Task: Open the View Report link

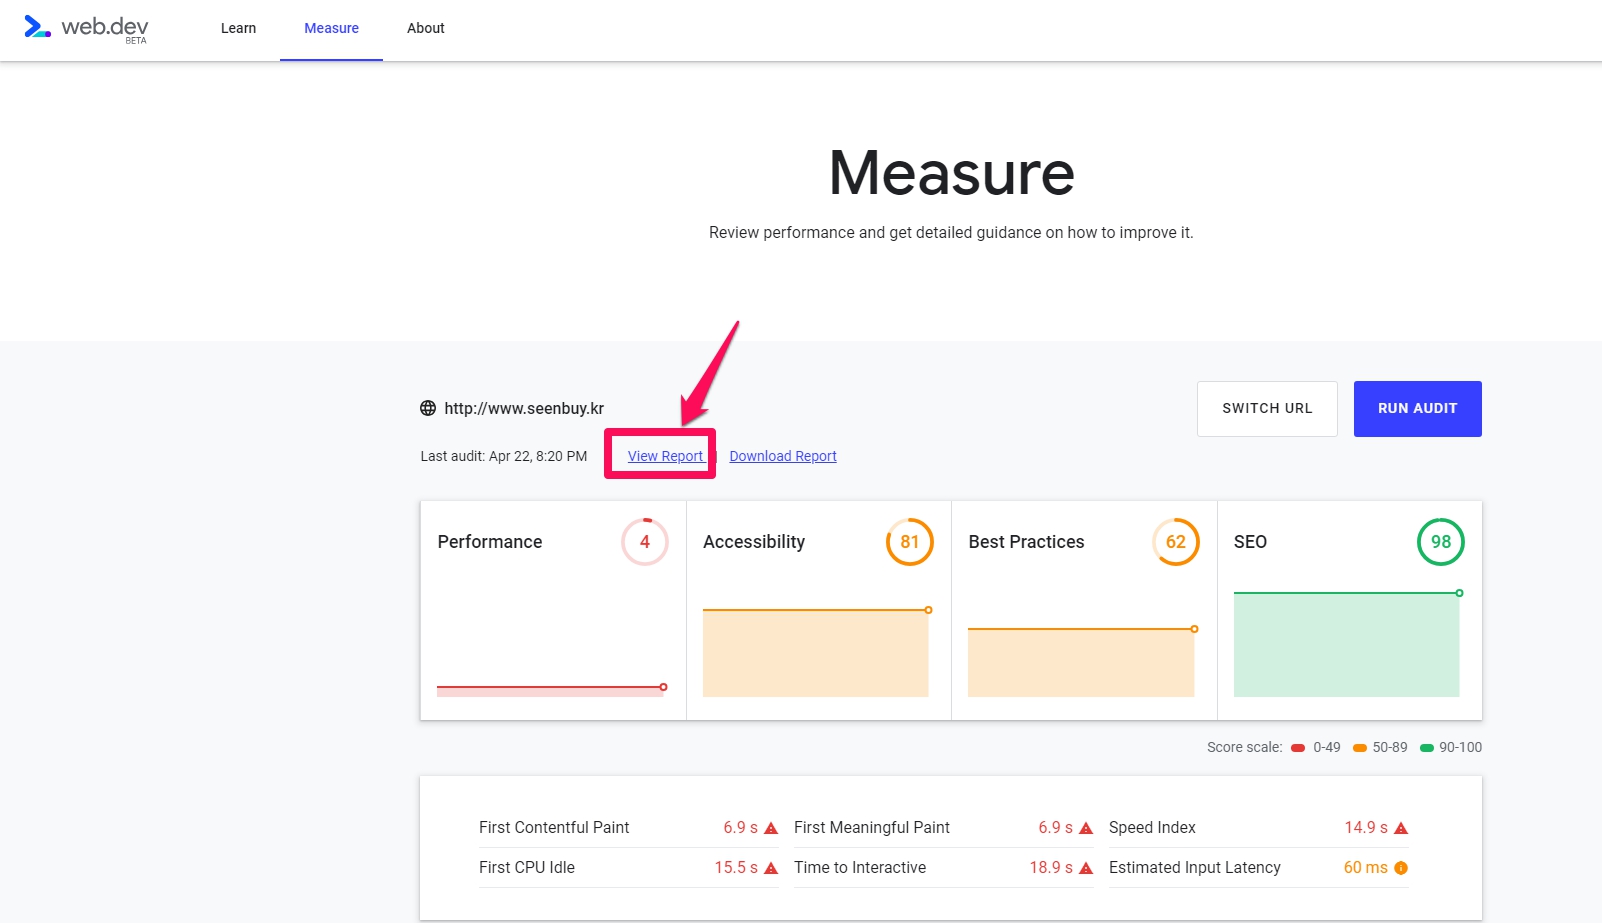Action: 665,456
